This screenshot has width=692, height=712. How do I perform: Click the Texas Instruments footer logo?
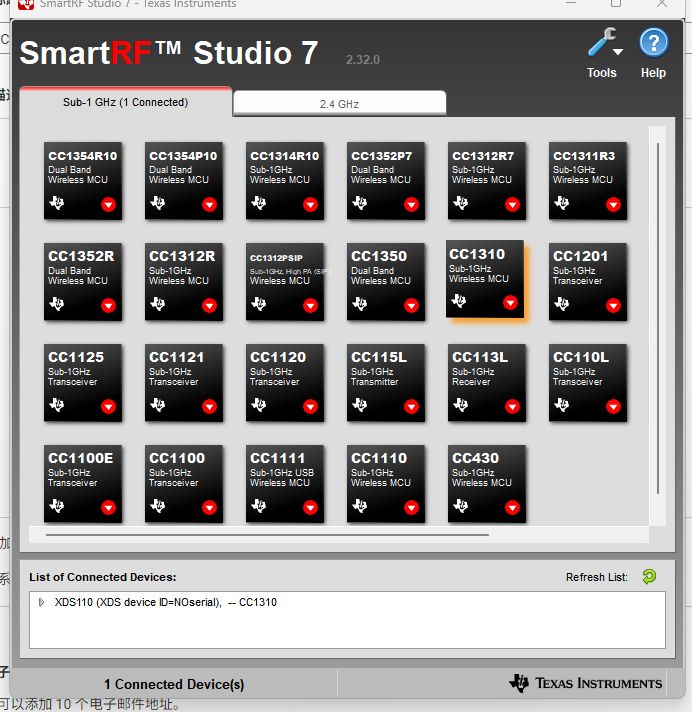[x=586, y=683]
